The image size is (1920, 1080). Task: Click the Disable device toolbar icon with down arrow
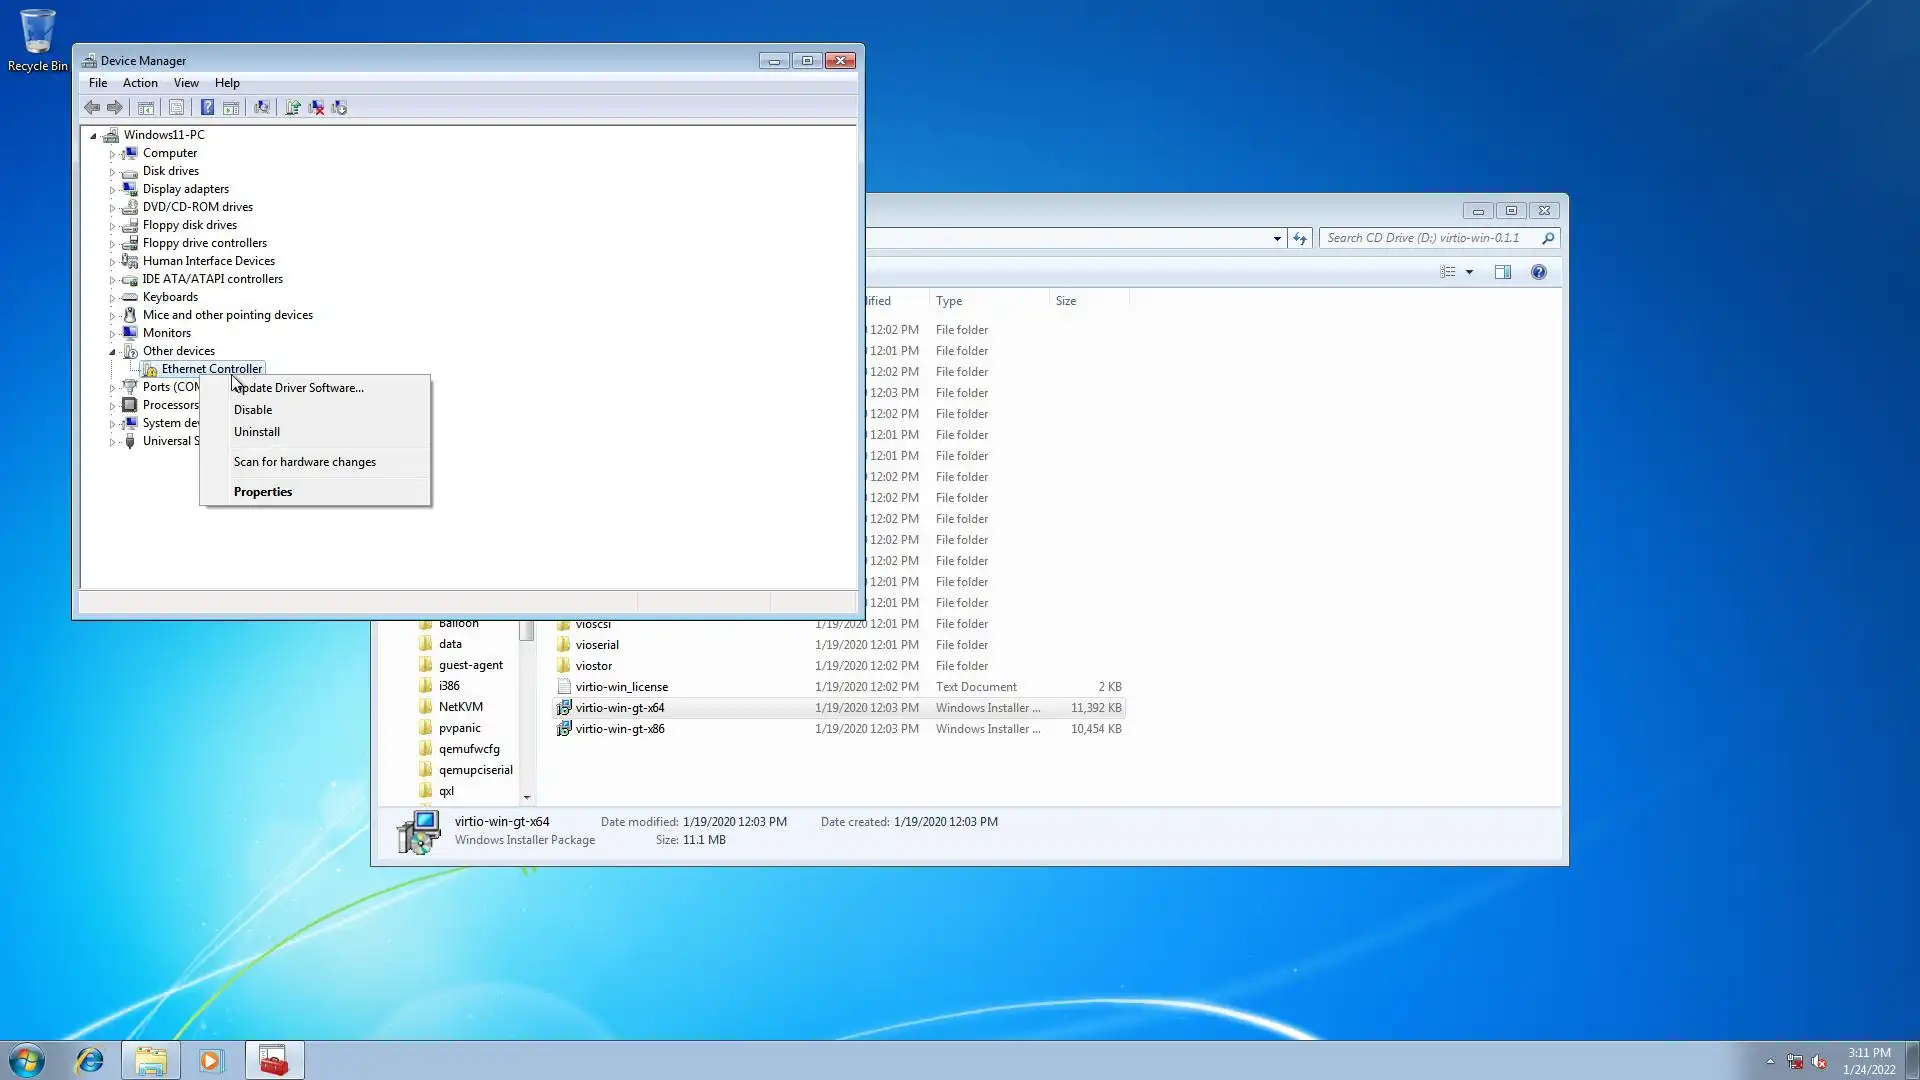click(x=340, y=107)
